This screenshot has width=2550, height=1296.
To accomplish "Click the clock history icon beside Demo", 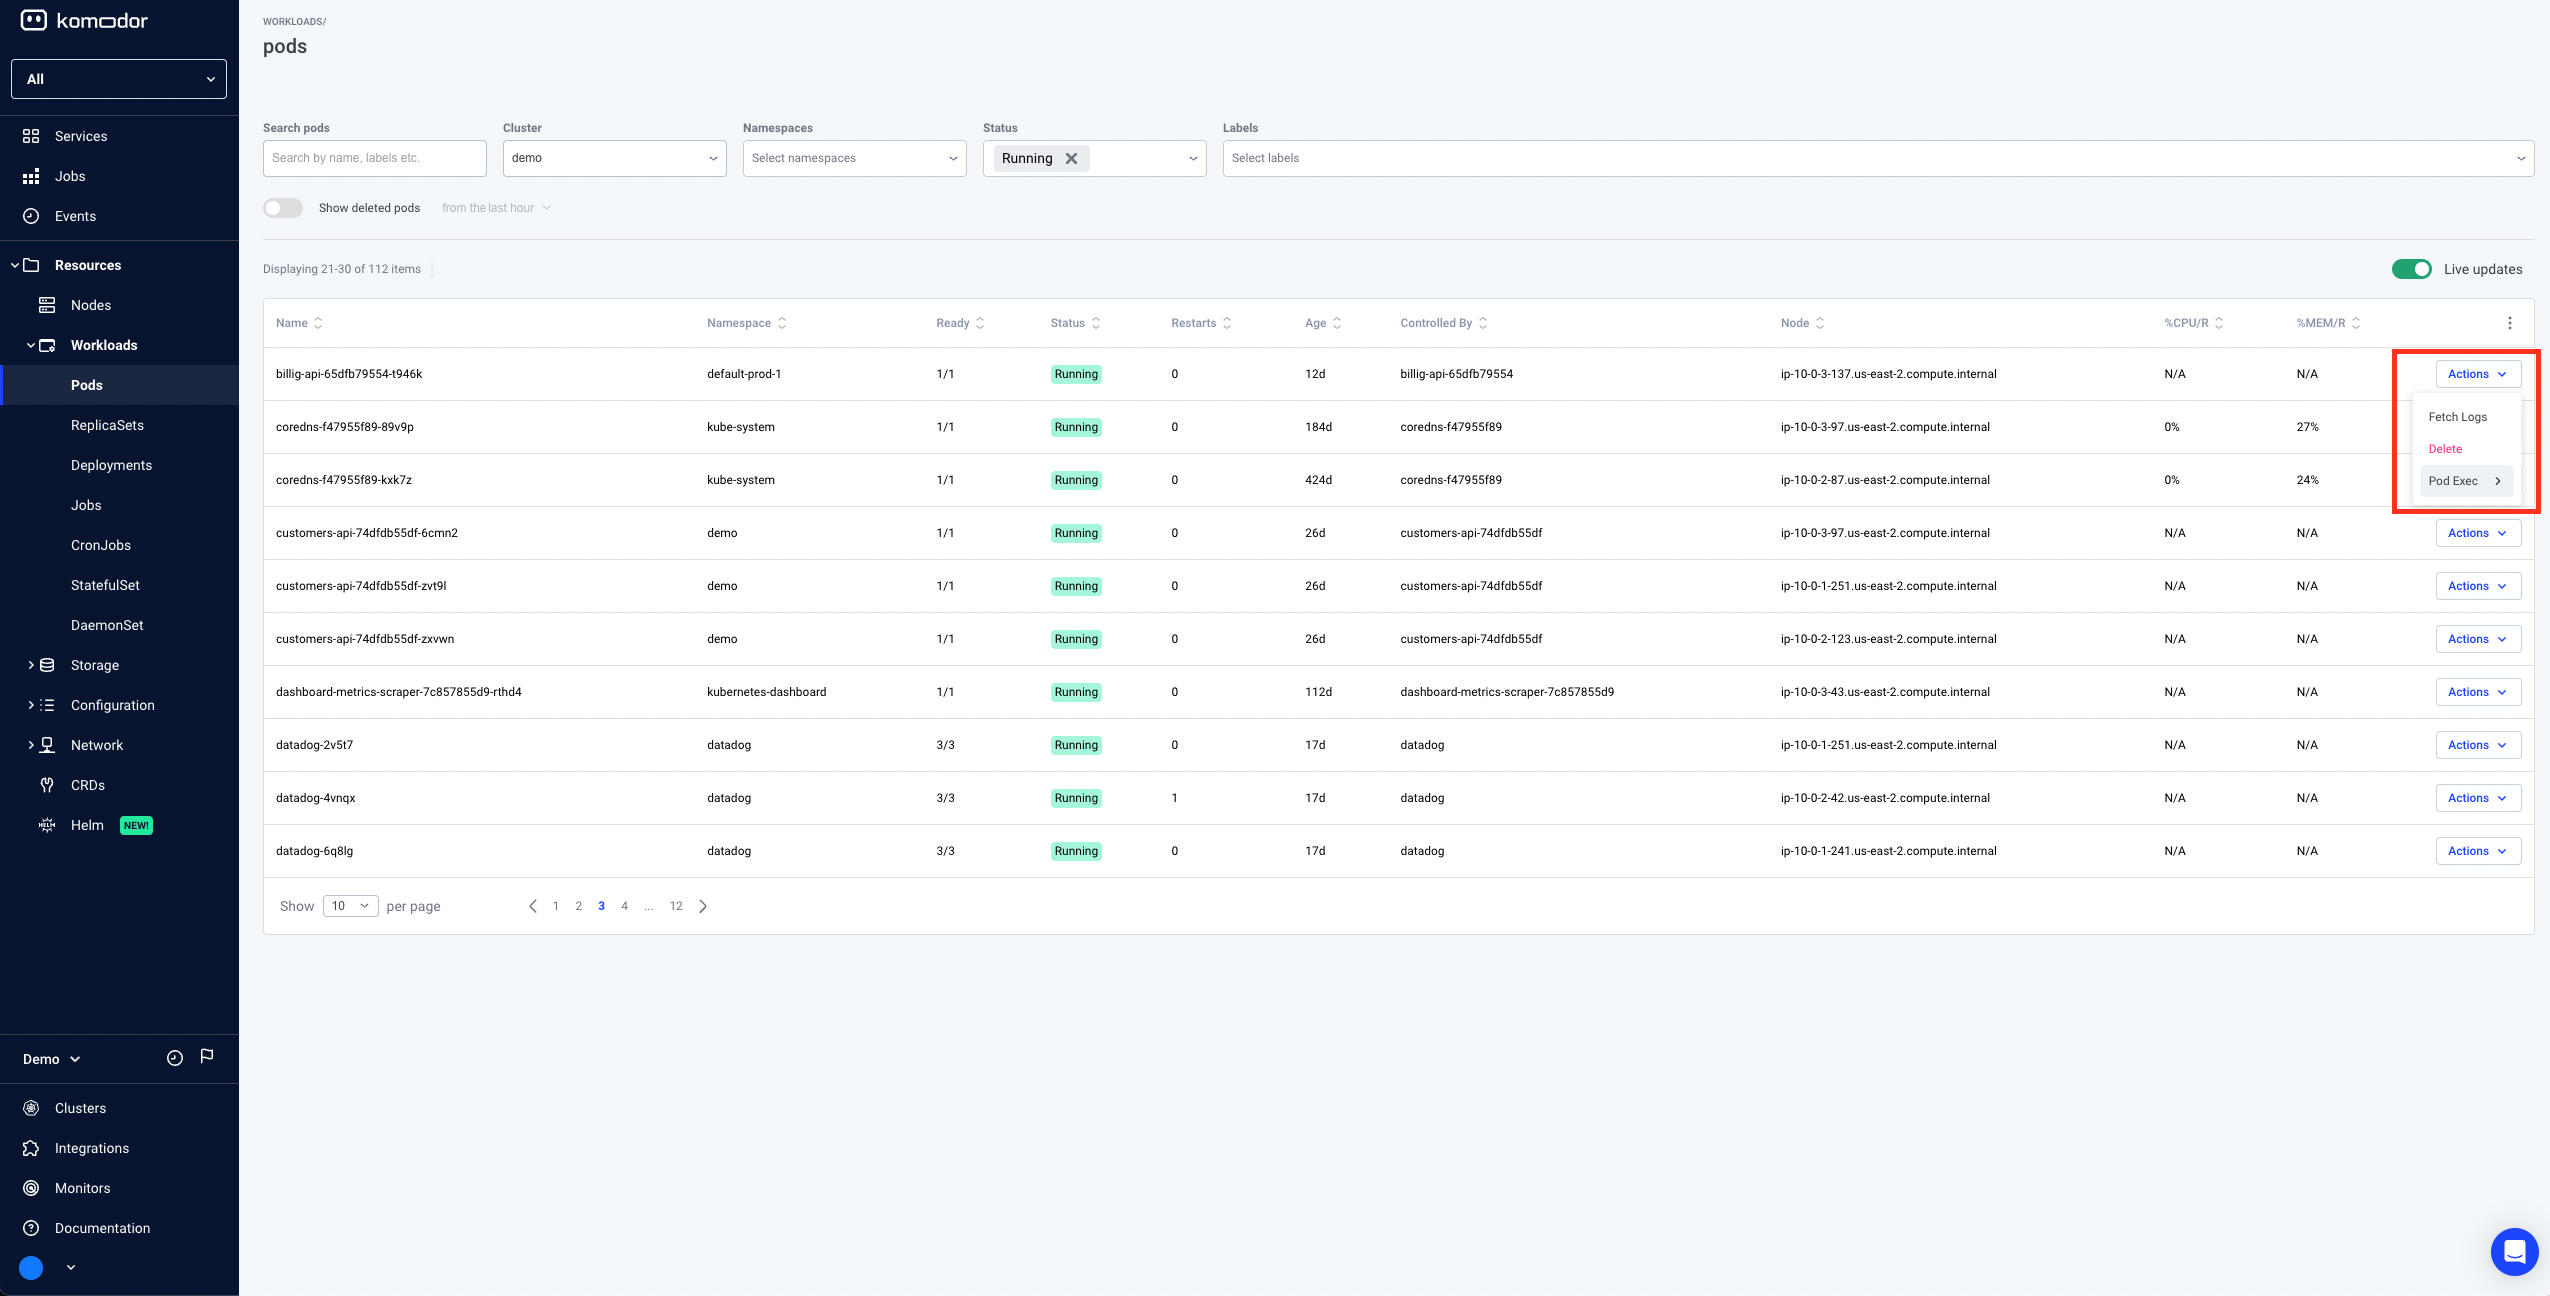I will tap(175, 1058).
